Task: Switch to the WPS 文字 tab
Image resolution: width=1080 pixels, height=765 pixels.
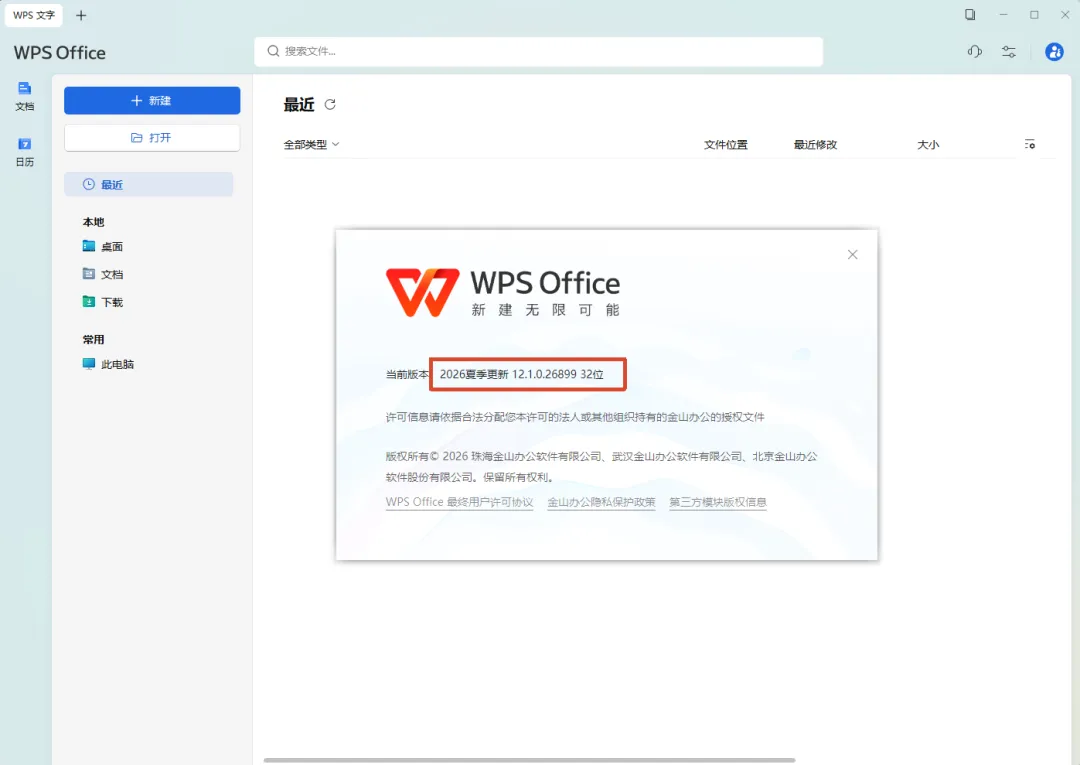Action: pyautogui.click(x=34, y=15)
